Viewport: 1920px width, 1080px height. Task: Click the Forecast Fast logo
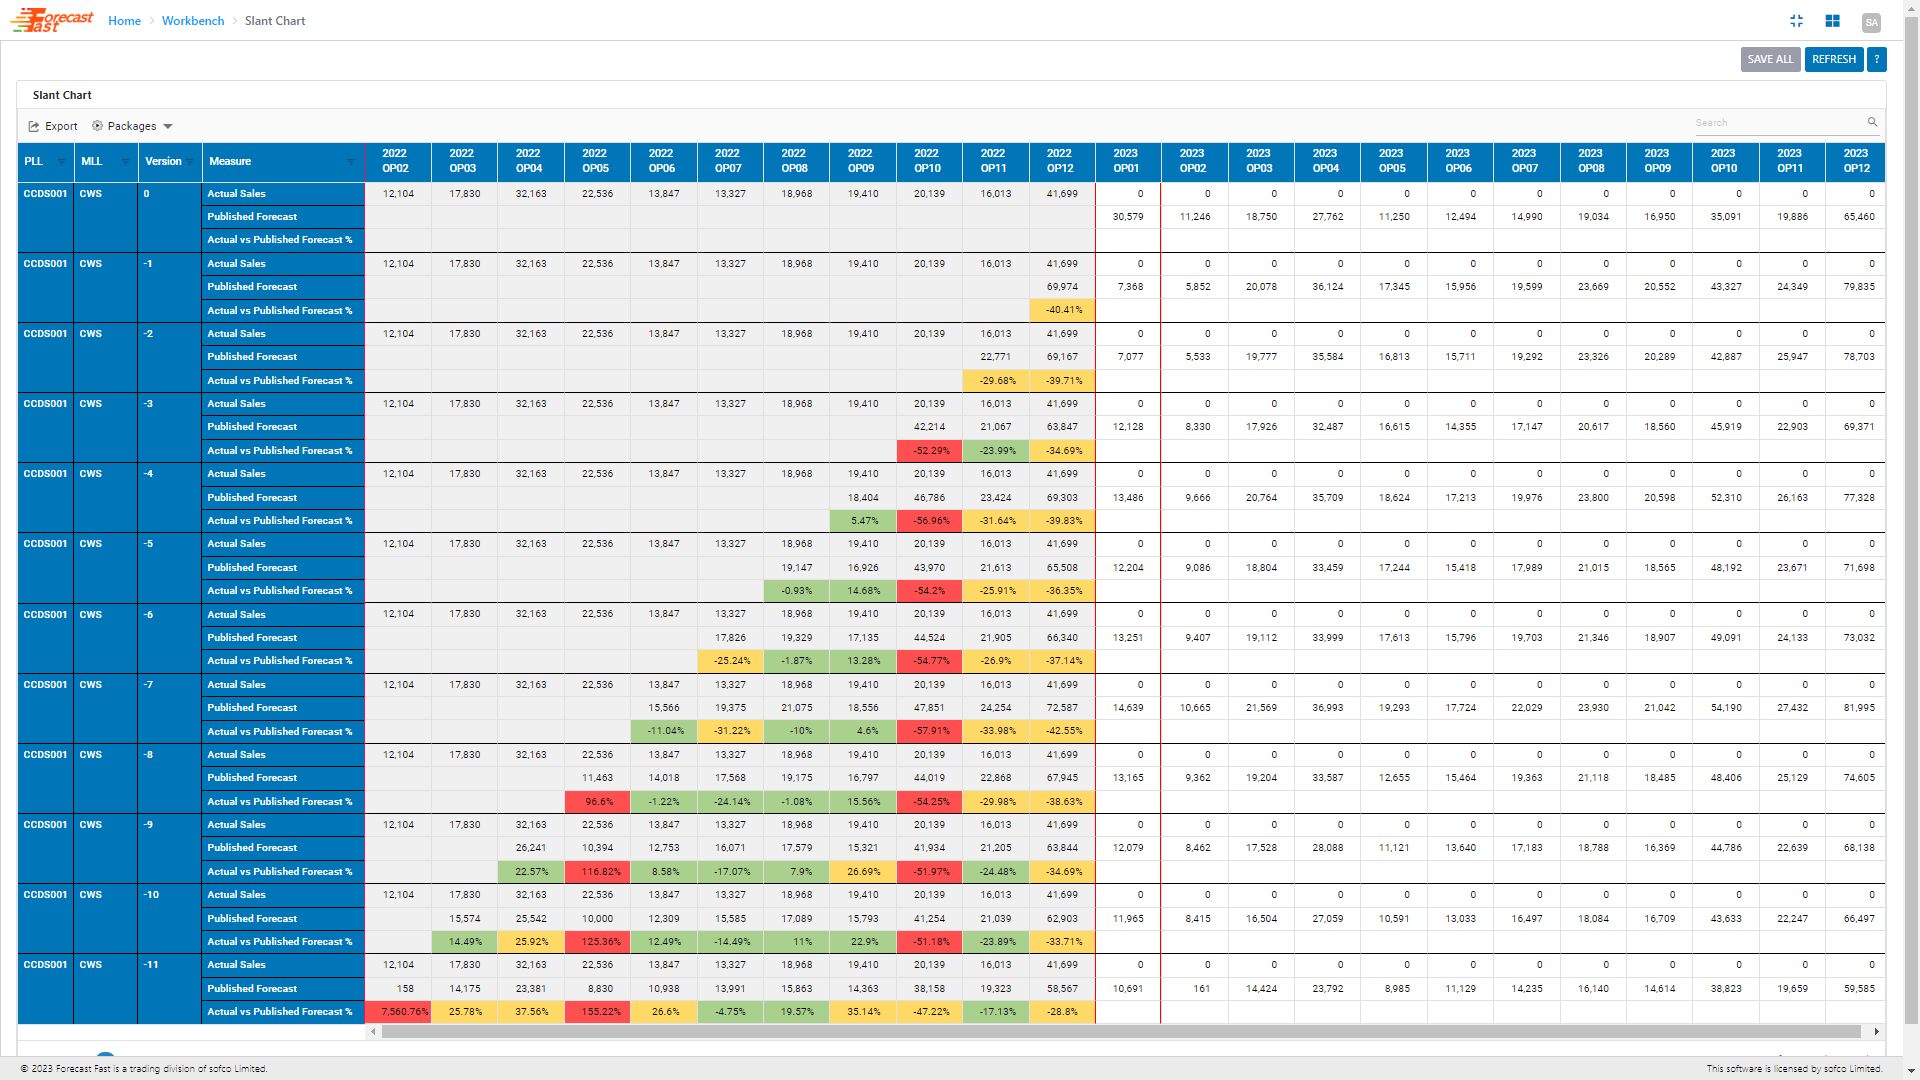point(52,19)
